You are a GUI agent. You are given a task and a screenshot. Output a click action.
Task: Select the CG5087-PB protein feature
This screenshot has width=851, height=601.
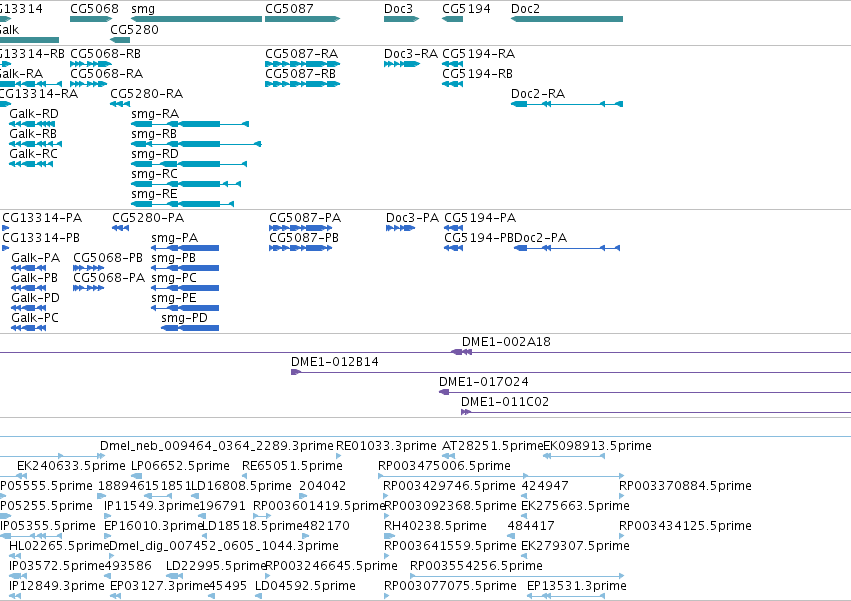301,248
